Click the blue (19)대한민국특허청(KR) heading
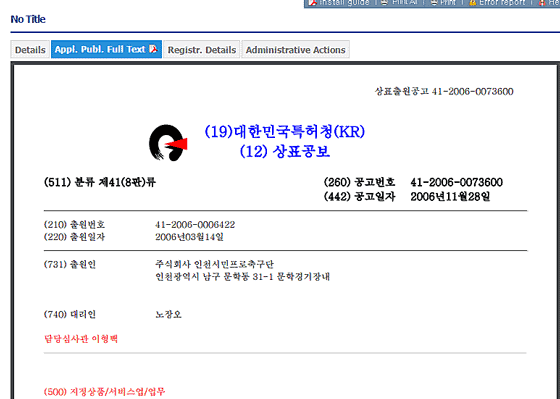The width and height of the screenshot is (560, 399). click(x=285, y=132)
